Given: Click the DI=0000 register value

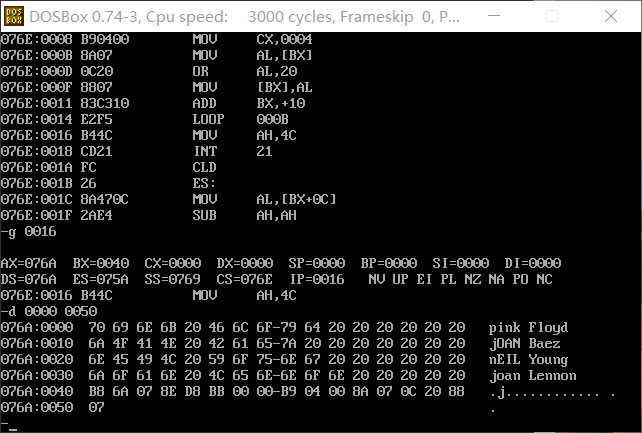Looking at the screenshot, I should click(533, 263).
